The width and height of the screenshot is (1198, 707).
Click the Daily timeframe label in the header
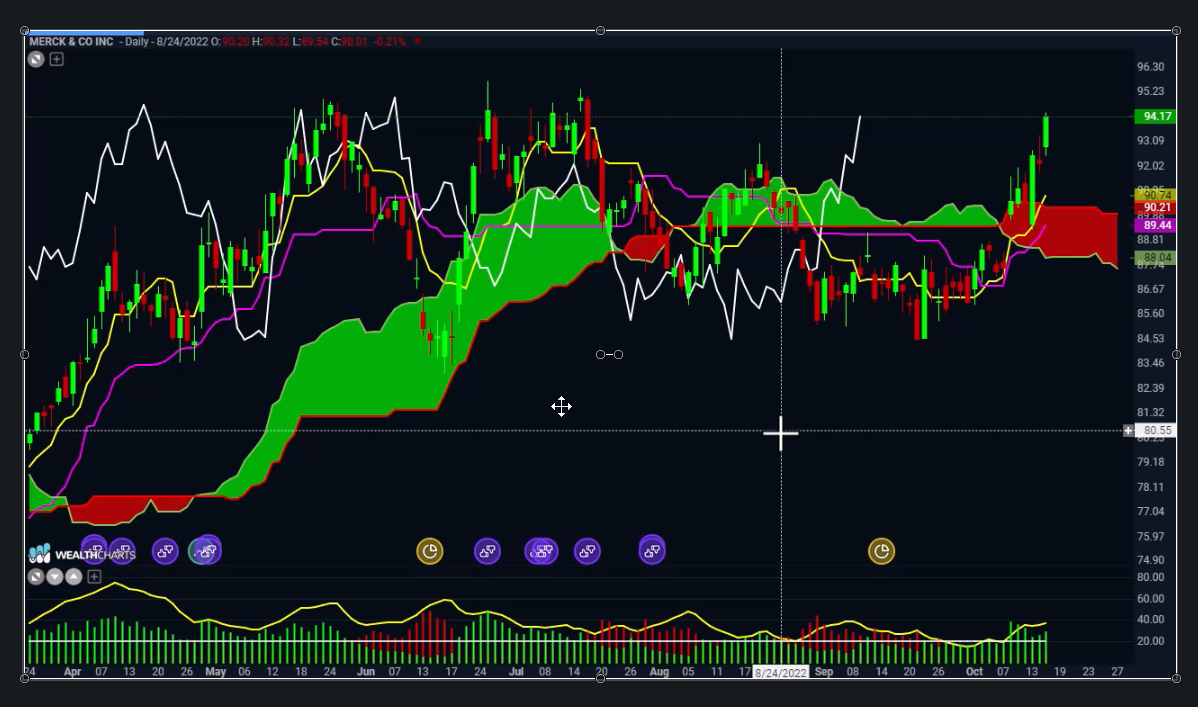[137, 41]
